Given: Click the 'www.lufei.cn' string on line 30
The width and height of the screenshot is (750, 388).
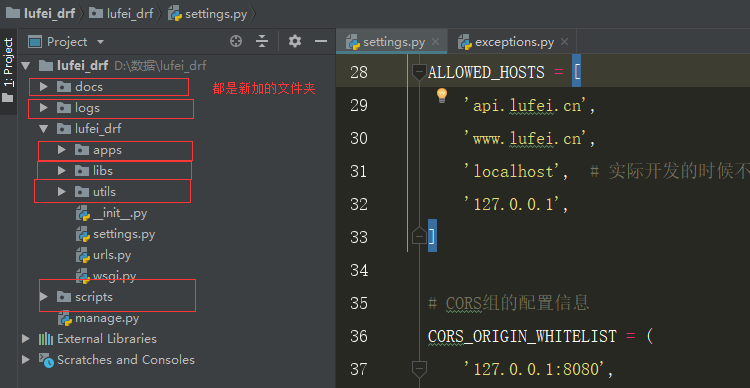Looking at the screenshot, I should click(x=525, y=139).
